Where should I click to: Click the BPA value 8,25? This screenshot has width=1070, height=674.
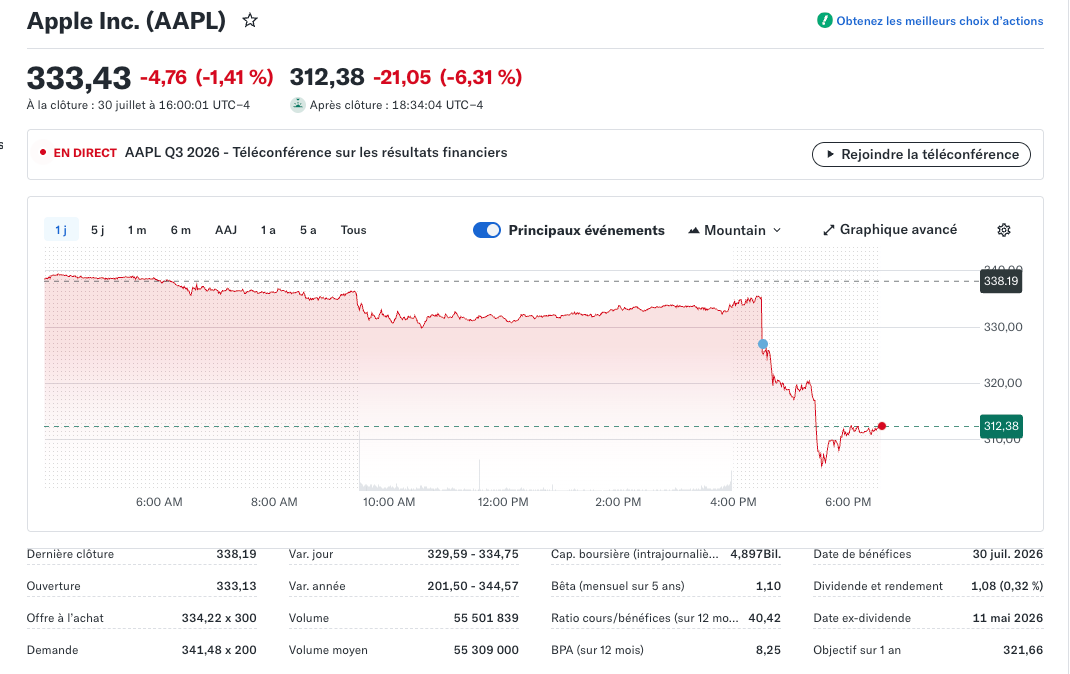point(768,650)
